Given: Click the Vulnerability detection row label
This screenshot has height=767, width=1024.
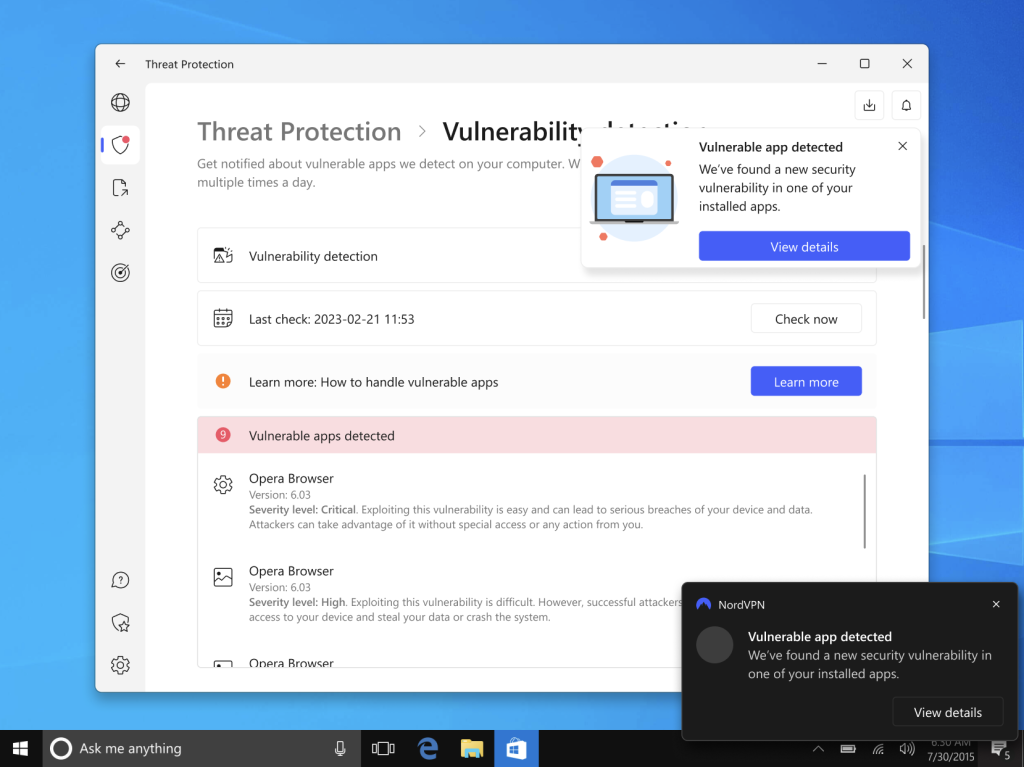Looking at the screenshot, I should pyautogui.click(x=313, y=256).
